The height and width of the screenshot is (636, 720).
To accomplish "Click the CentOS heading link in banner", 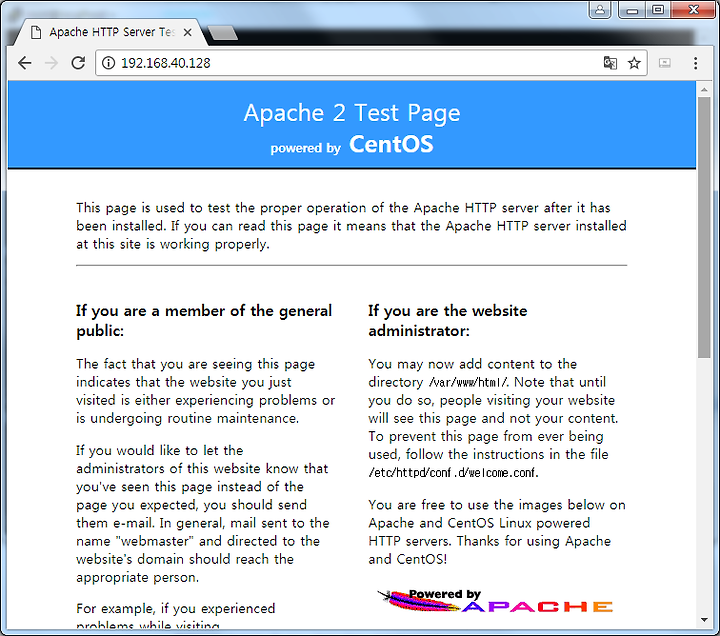I will pyautogui.click(x=391, y=144).
